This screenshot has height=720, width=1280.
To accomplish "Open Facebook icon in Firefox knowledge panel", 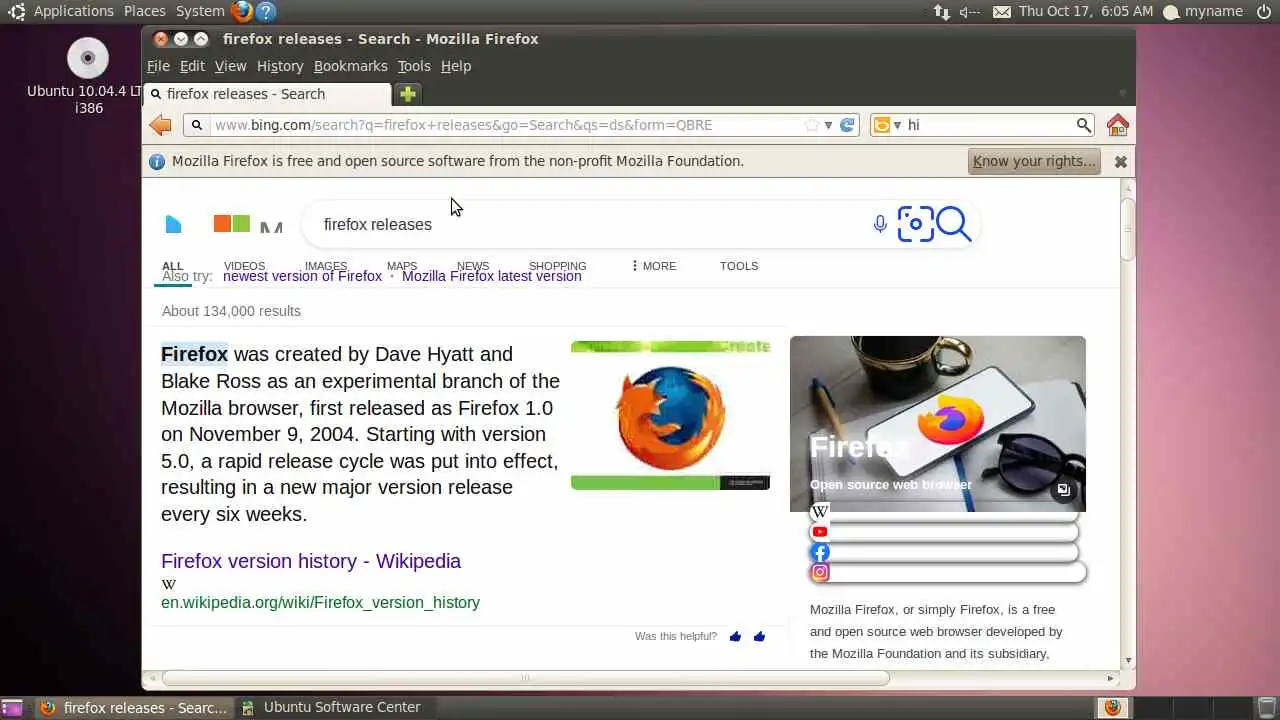I will [820, 552].
